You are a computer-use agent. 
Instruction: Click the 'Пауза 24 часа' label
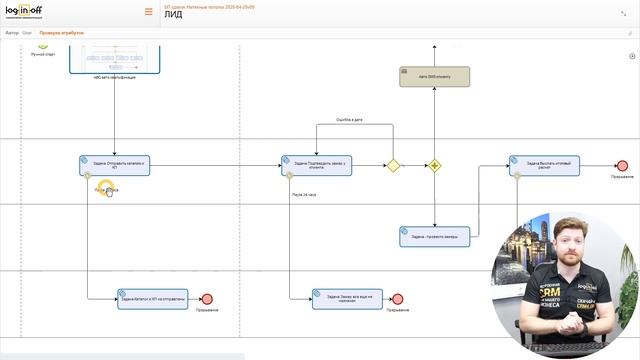click(304, 195)
